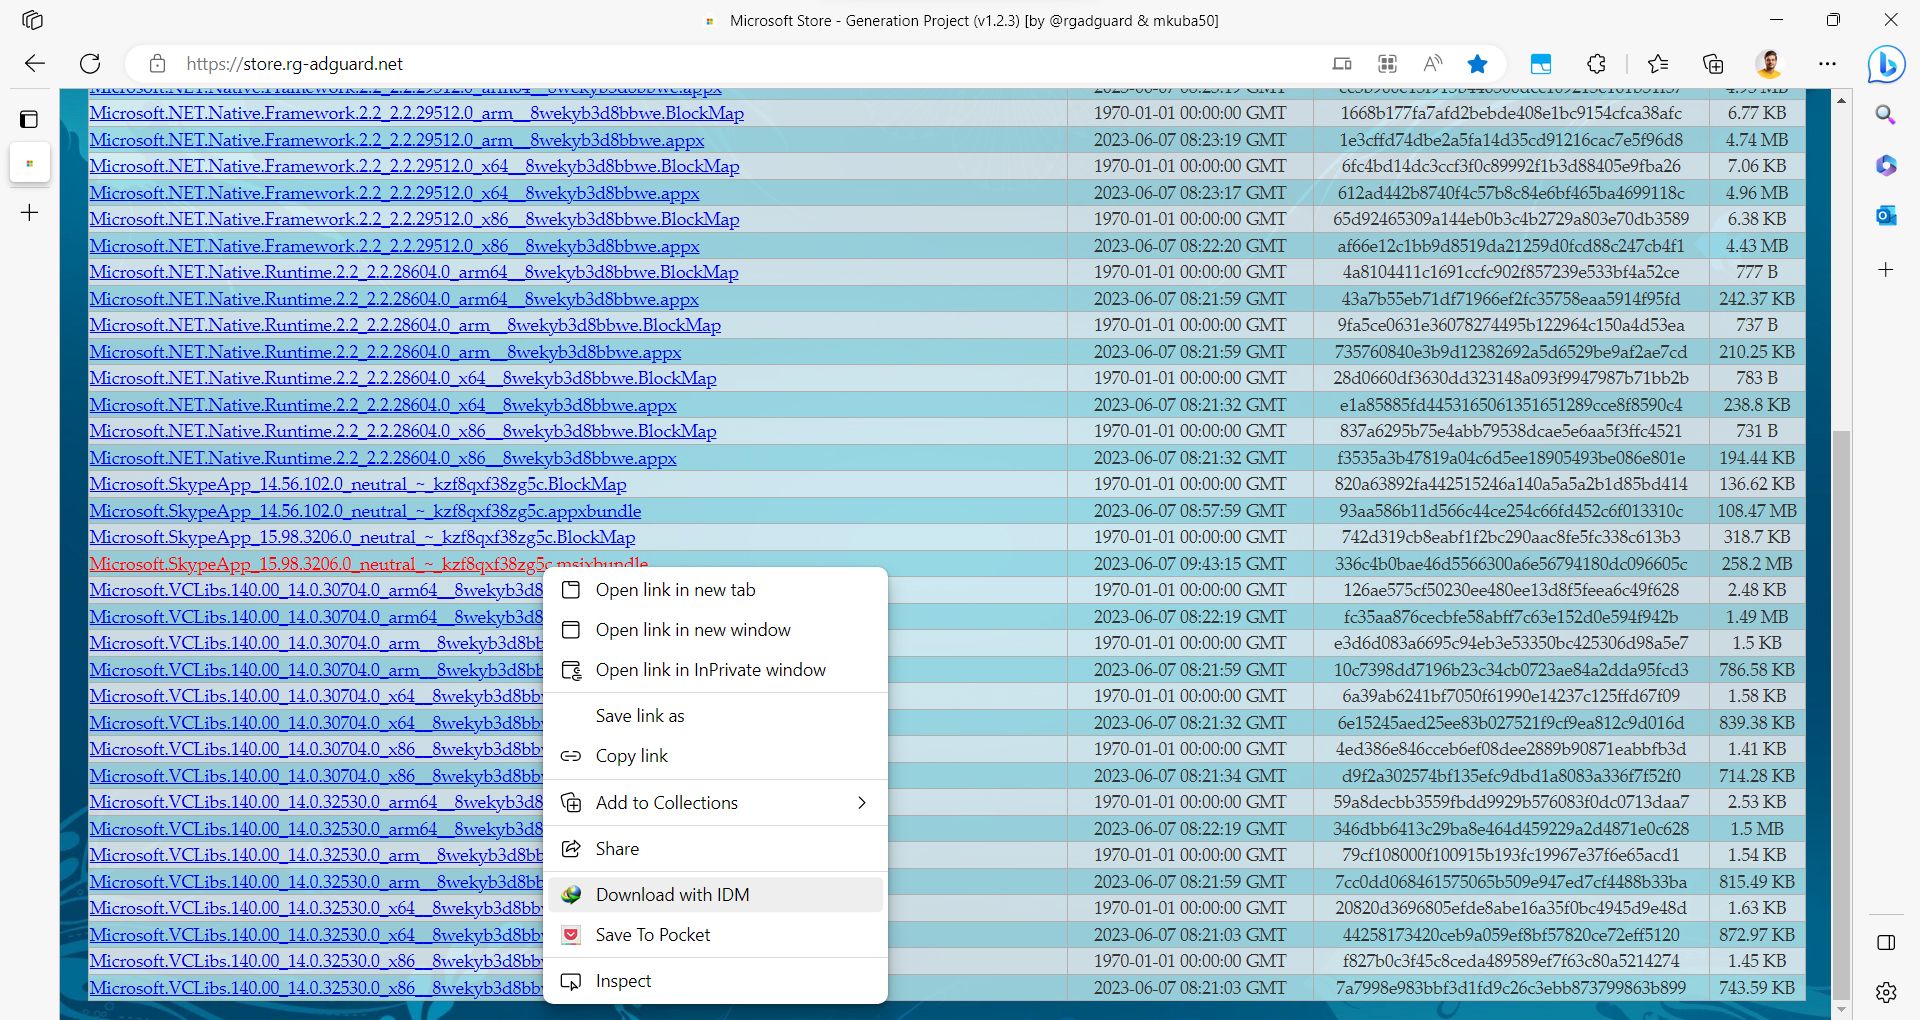Open Favorites list
1920x1020 pixels.
pos(1658,64)
